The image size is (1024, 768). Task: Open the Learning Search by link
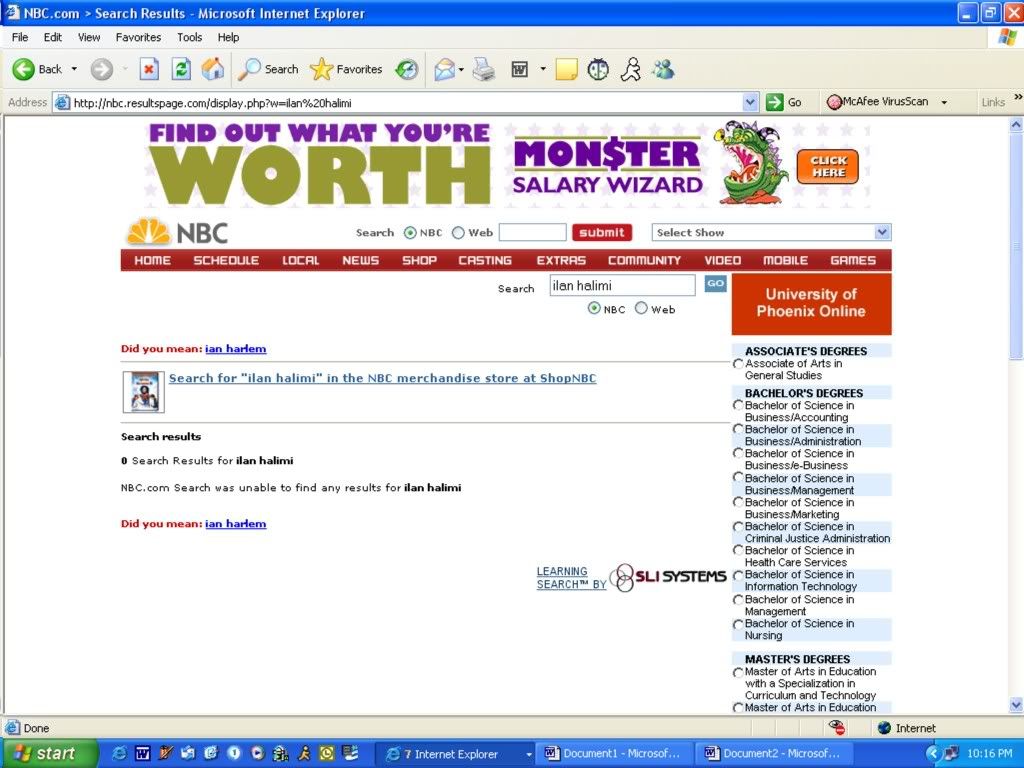click(571, 578)
